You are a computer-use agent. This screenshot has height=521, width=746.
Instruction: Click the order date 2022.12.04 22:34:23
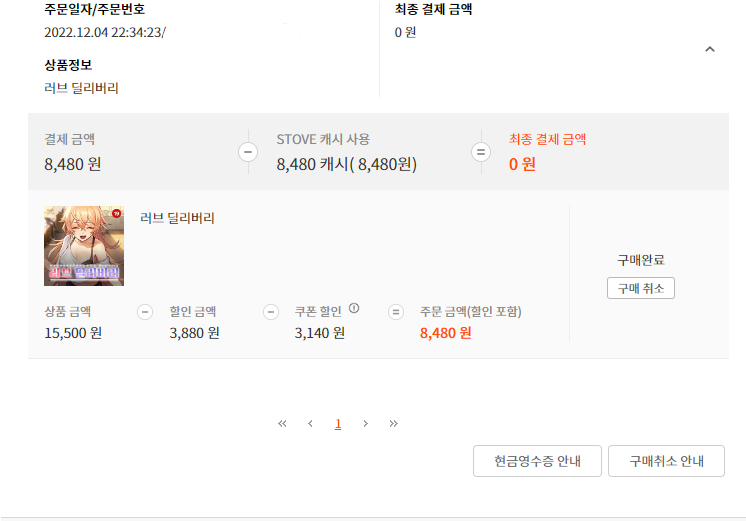pyautogui.click(x=104, y=32)
